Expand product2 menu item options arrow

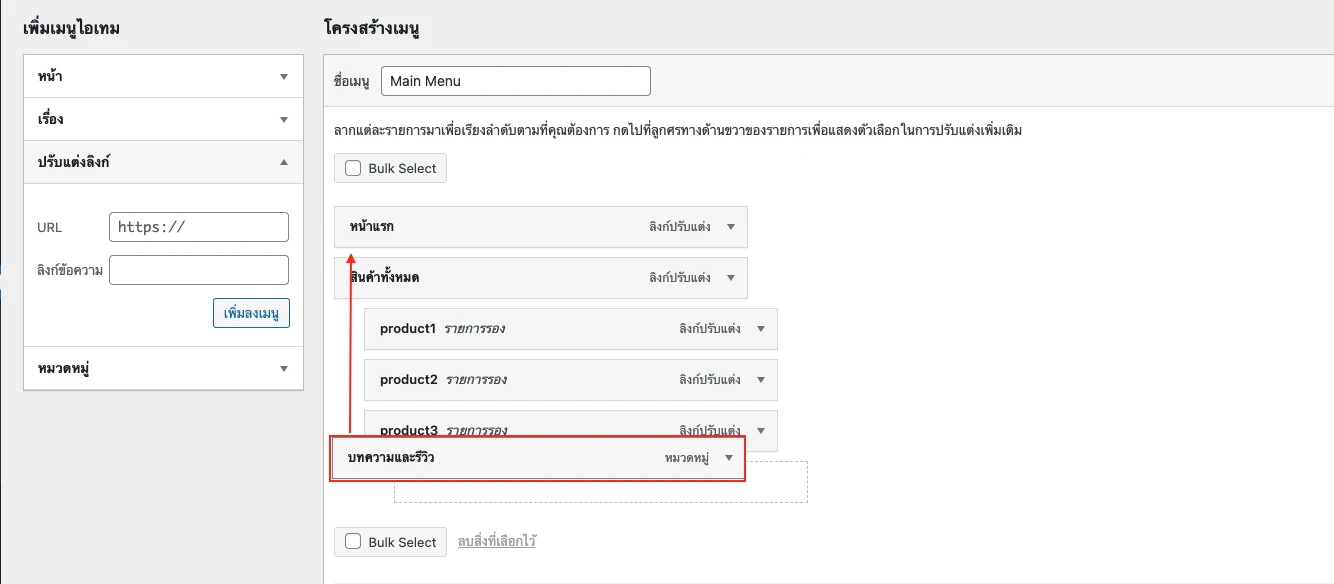coord(761,380)
